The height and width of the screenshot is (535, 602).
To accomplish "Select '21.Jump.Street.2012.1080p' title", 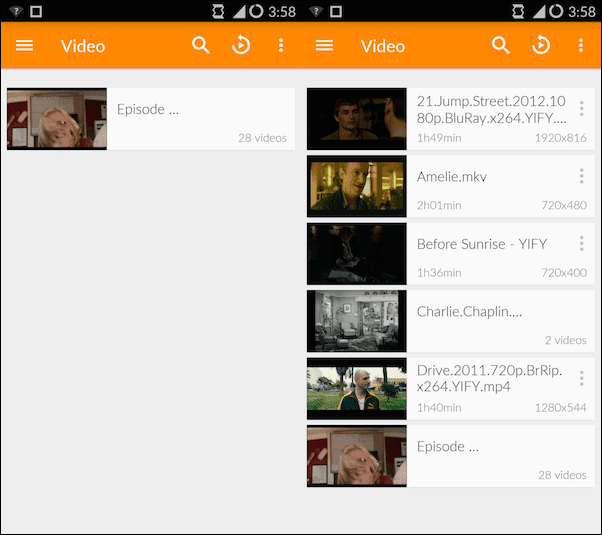I will (x=491, y=109).
